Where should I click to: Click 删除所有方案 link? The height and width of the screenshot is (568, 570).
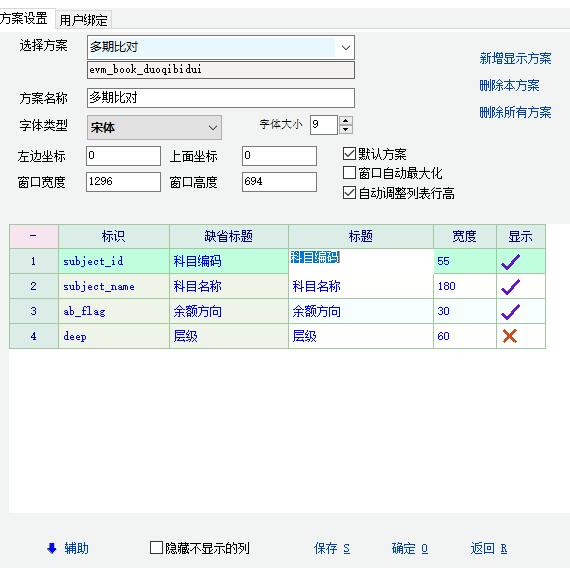pyautogui.click(x=515, y=112)
